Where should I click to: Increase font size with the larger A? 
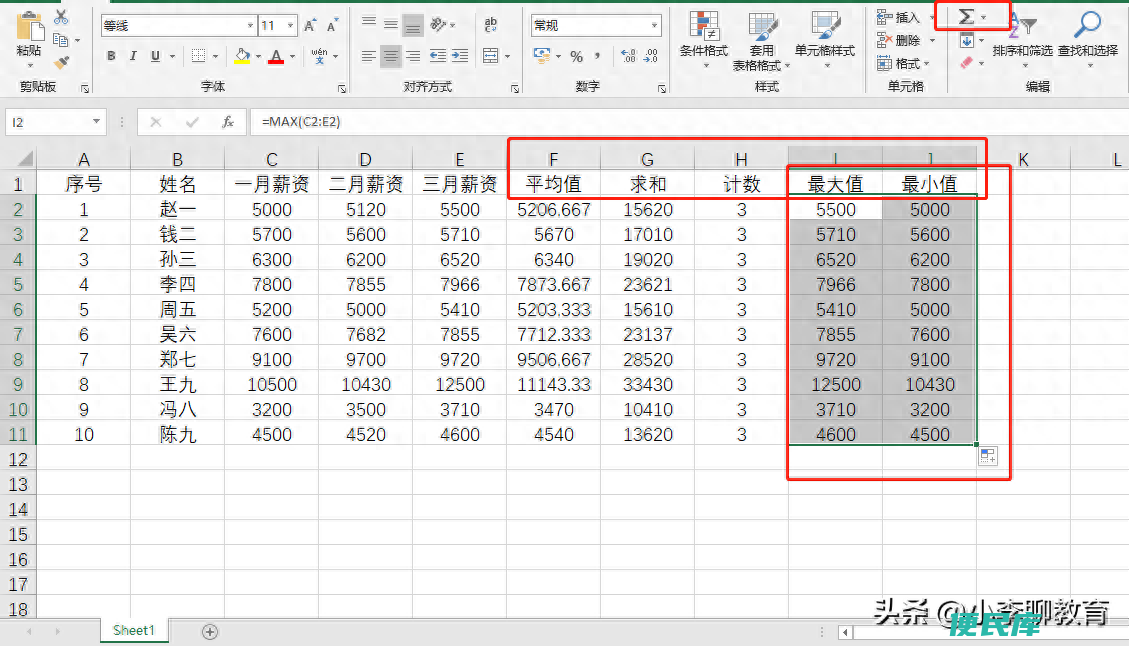310,26
